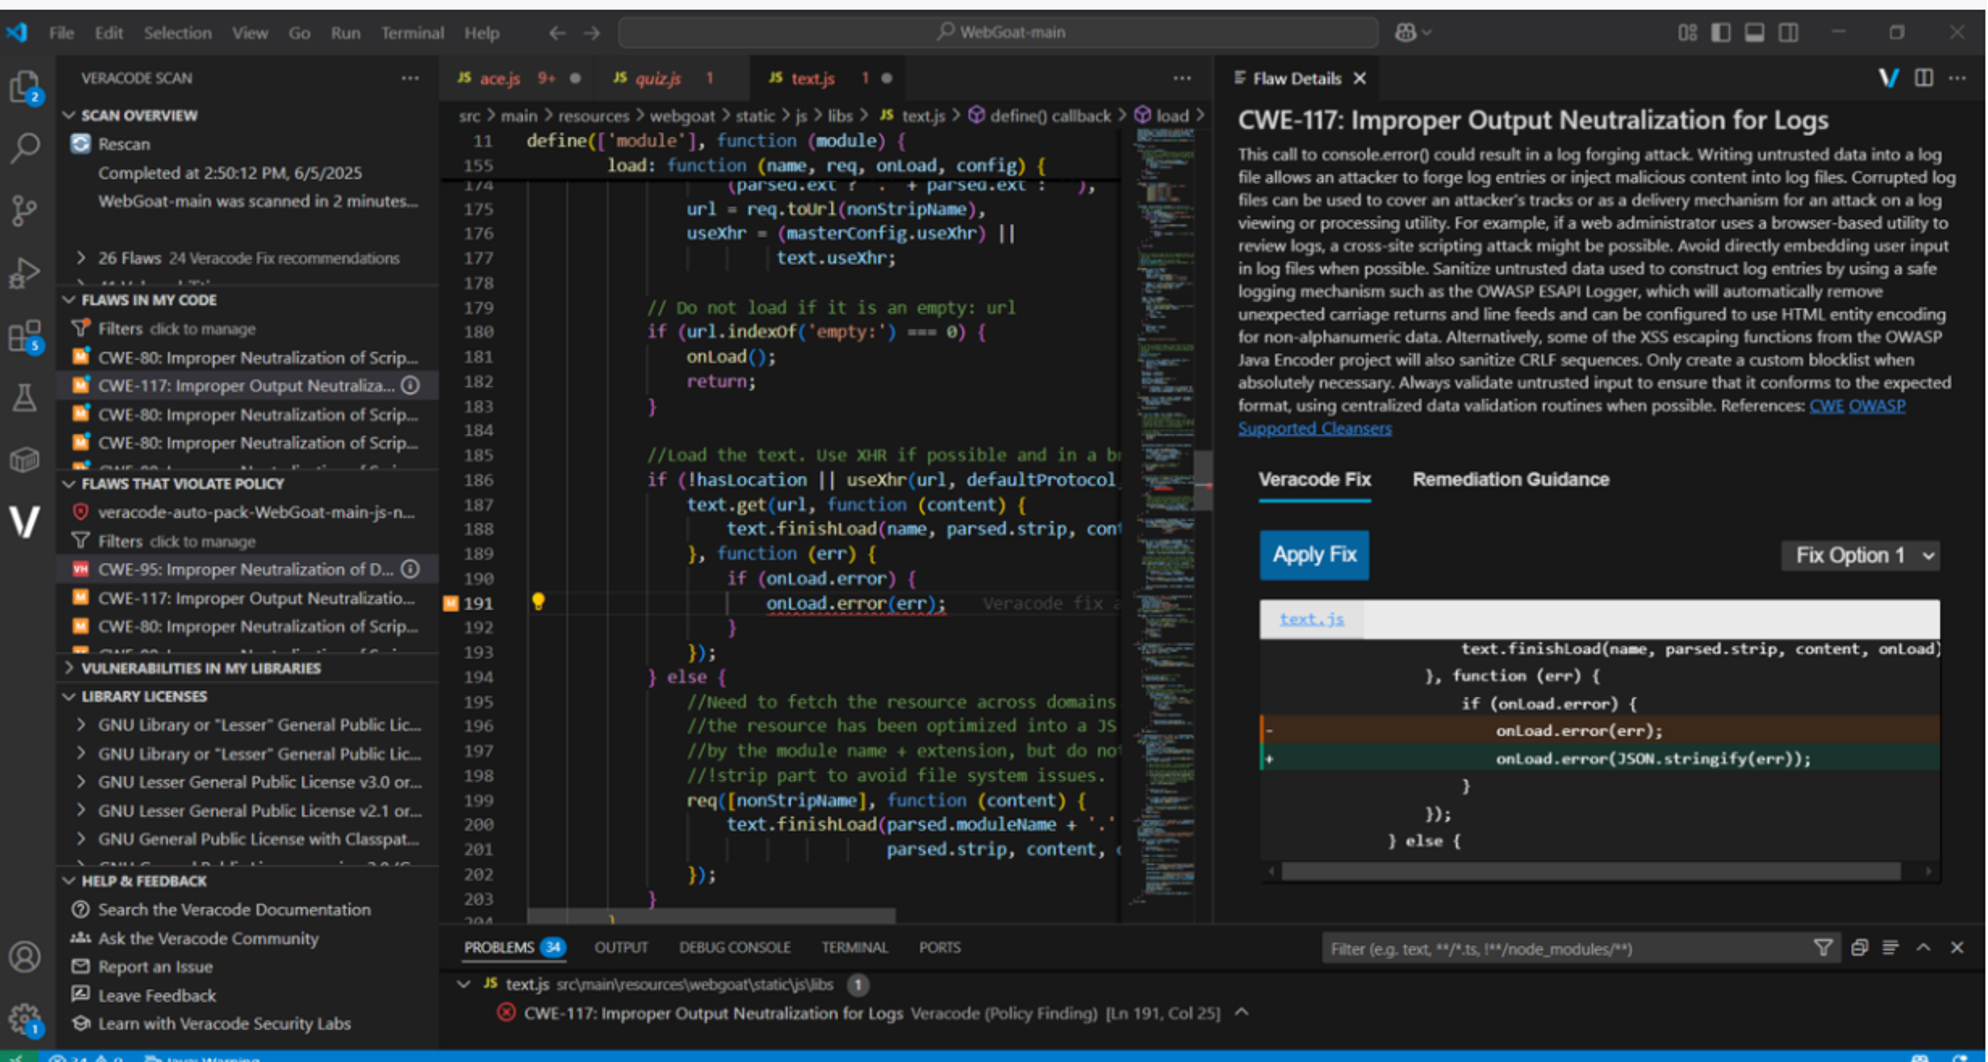
Task: Open the Fix Option 1 dropdown
Action: coord(1860,555)
